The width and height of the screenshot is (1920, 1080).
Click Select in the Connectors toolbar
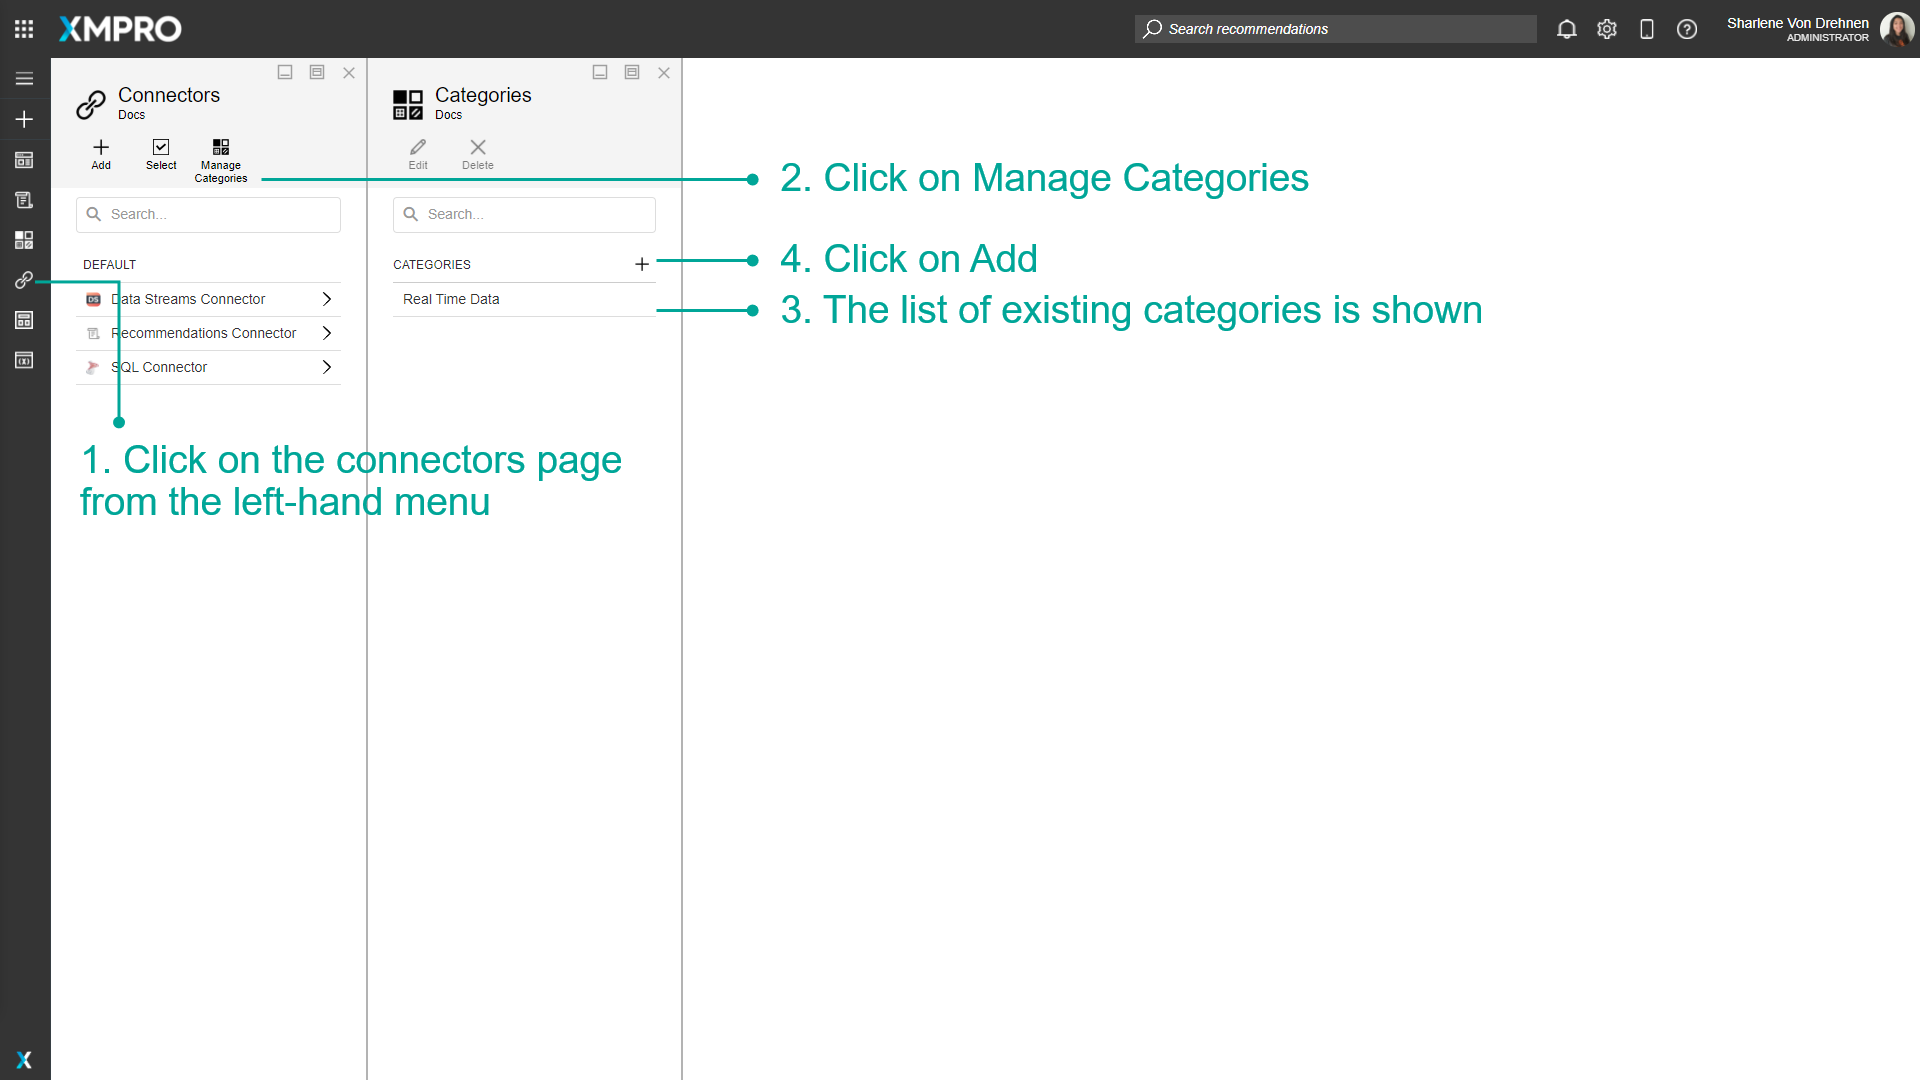coord(161,155)
